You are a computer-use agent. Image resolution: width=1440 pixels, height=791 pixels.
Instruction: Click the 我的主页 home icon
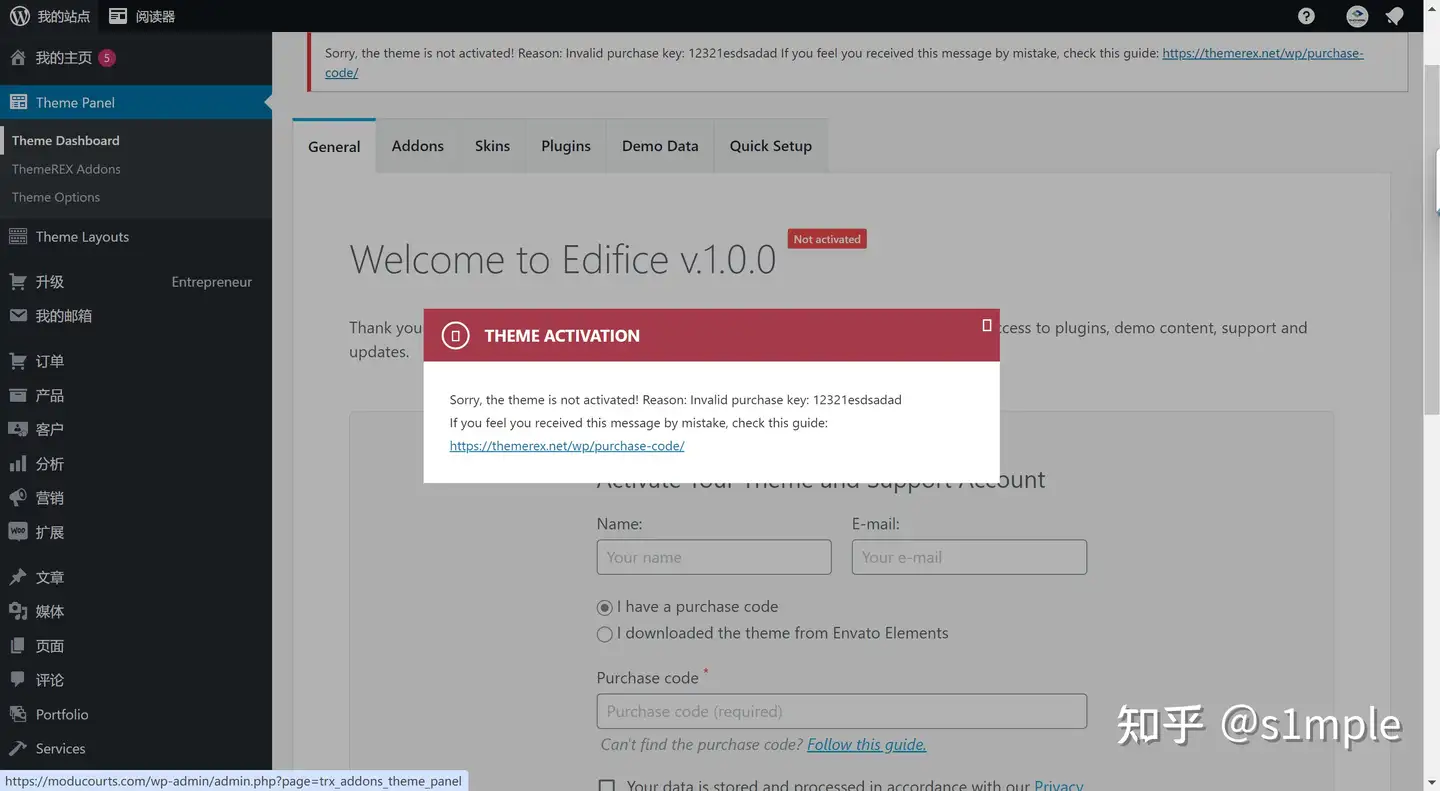tap(18, 58)
